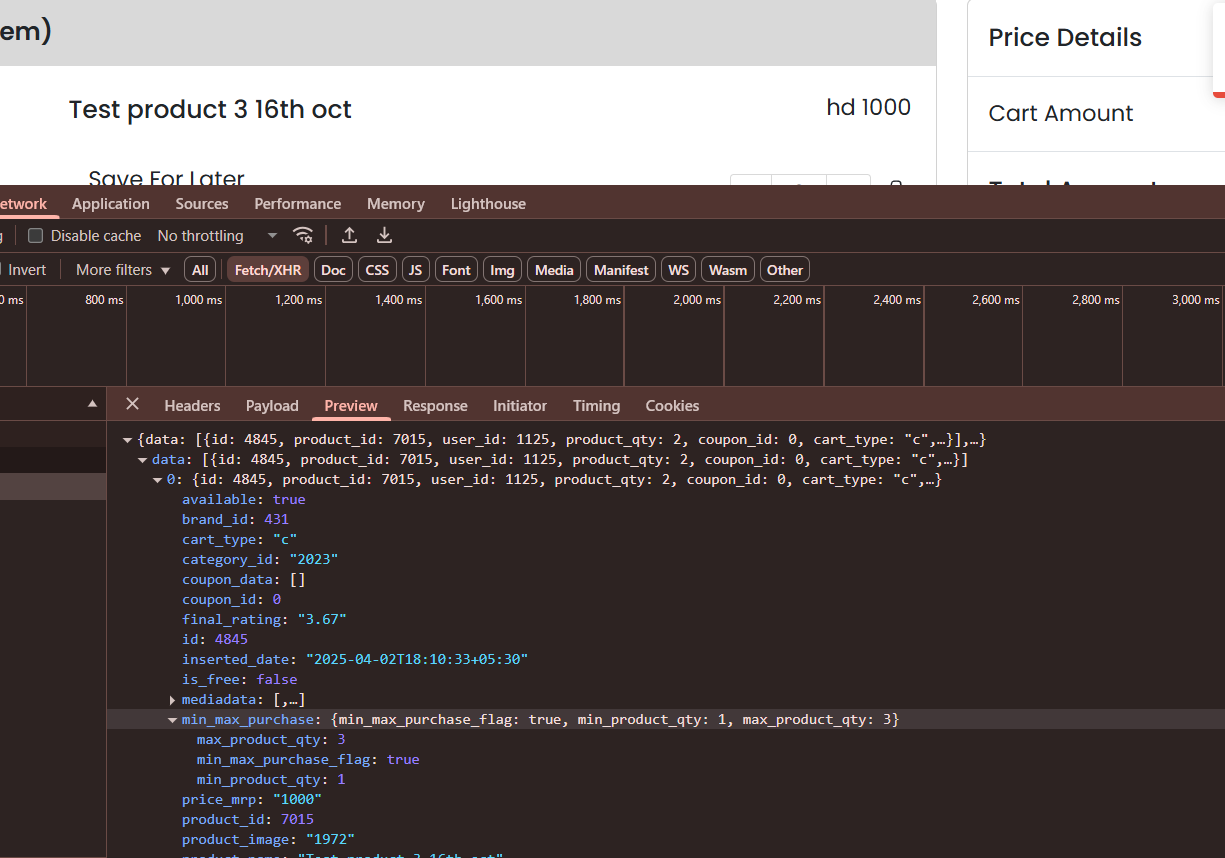Click the 3,000 ms timeline marker
Screen dimensions: 1225x858
[1195, 300]
